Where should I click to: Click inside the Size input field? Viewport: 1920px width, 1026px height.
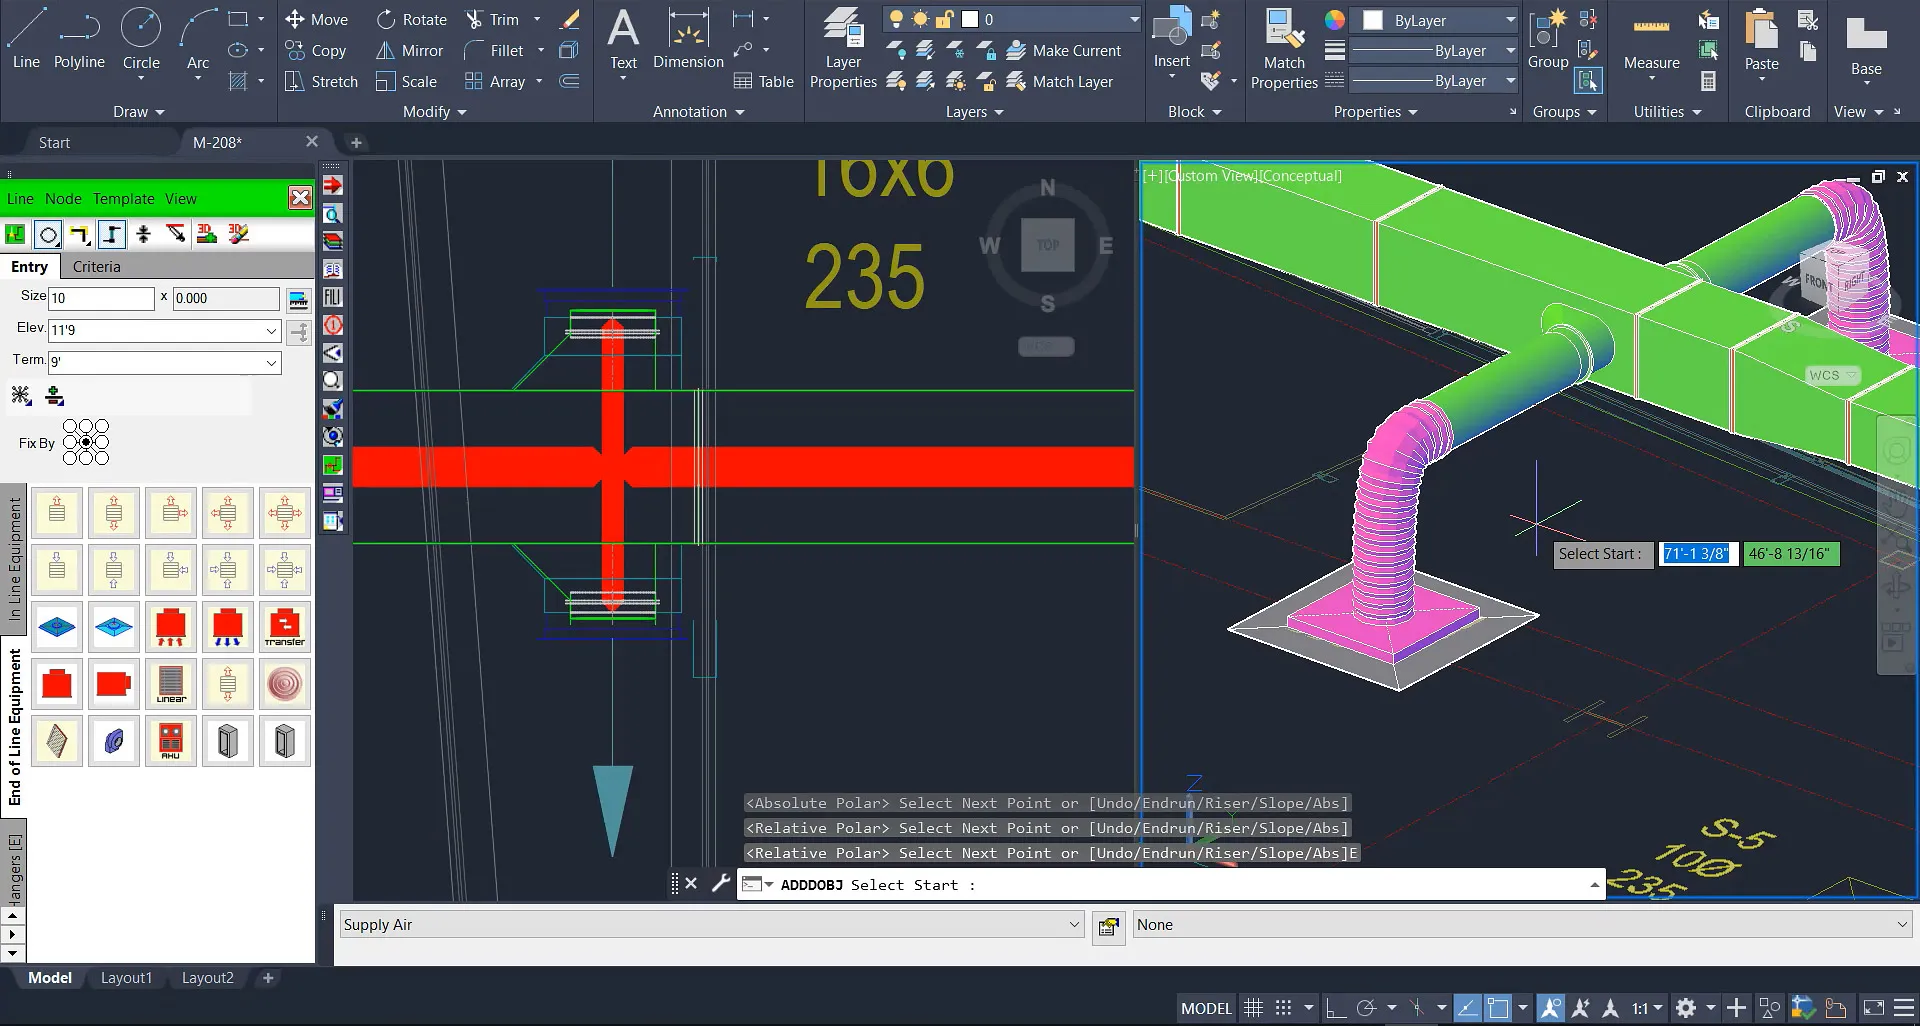point(100,298)
